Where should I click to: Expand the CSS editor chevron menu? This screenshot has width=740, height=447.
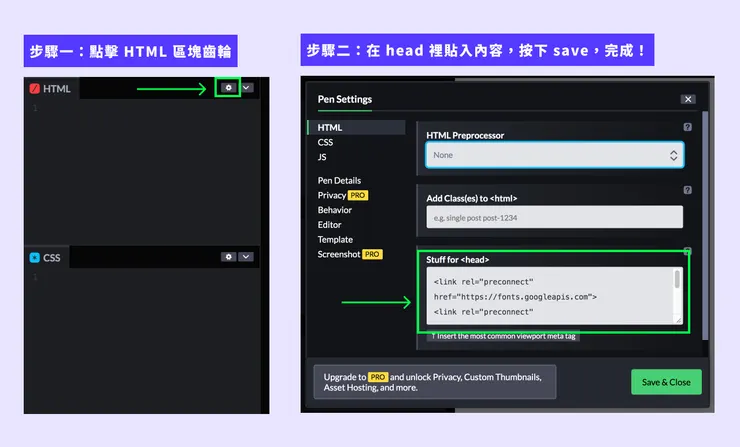[246, 257]
